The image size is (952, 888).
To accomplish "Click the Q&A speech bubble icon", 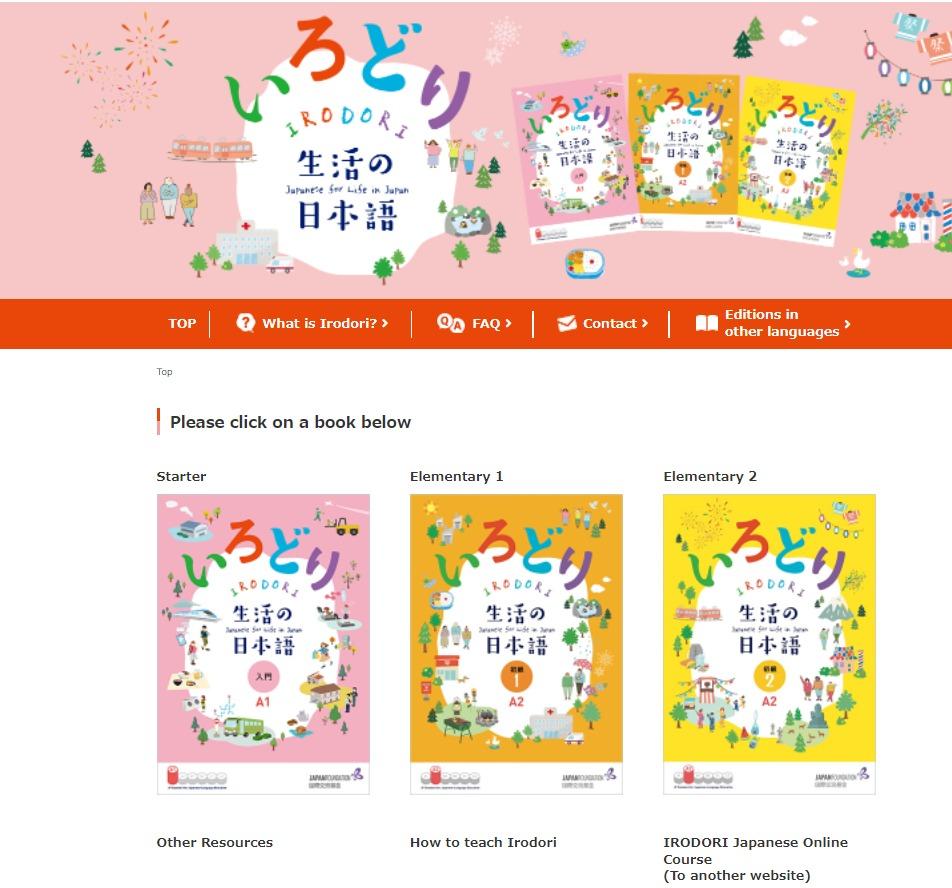I will [x=450, y=322].
